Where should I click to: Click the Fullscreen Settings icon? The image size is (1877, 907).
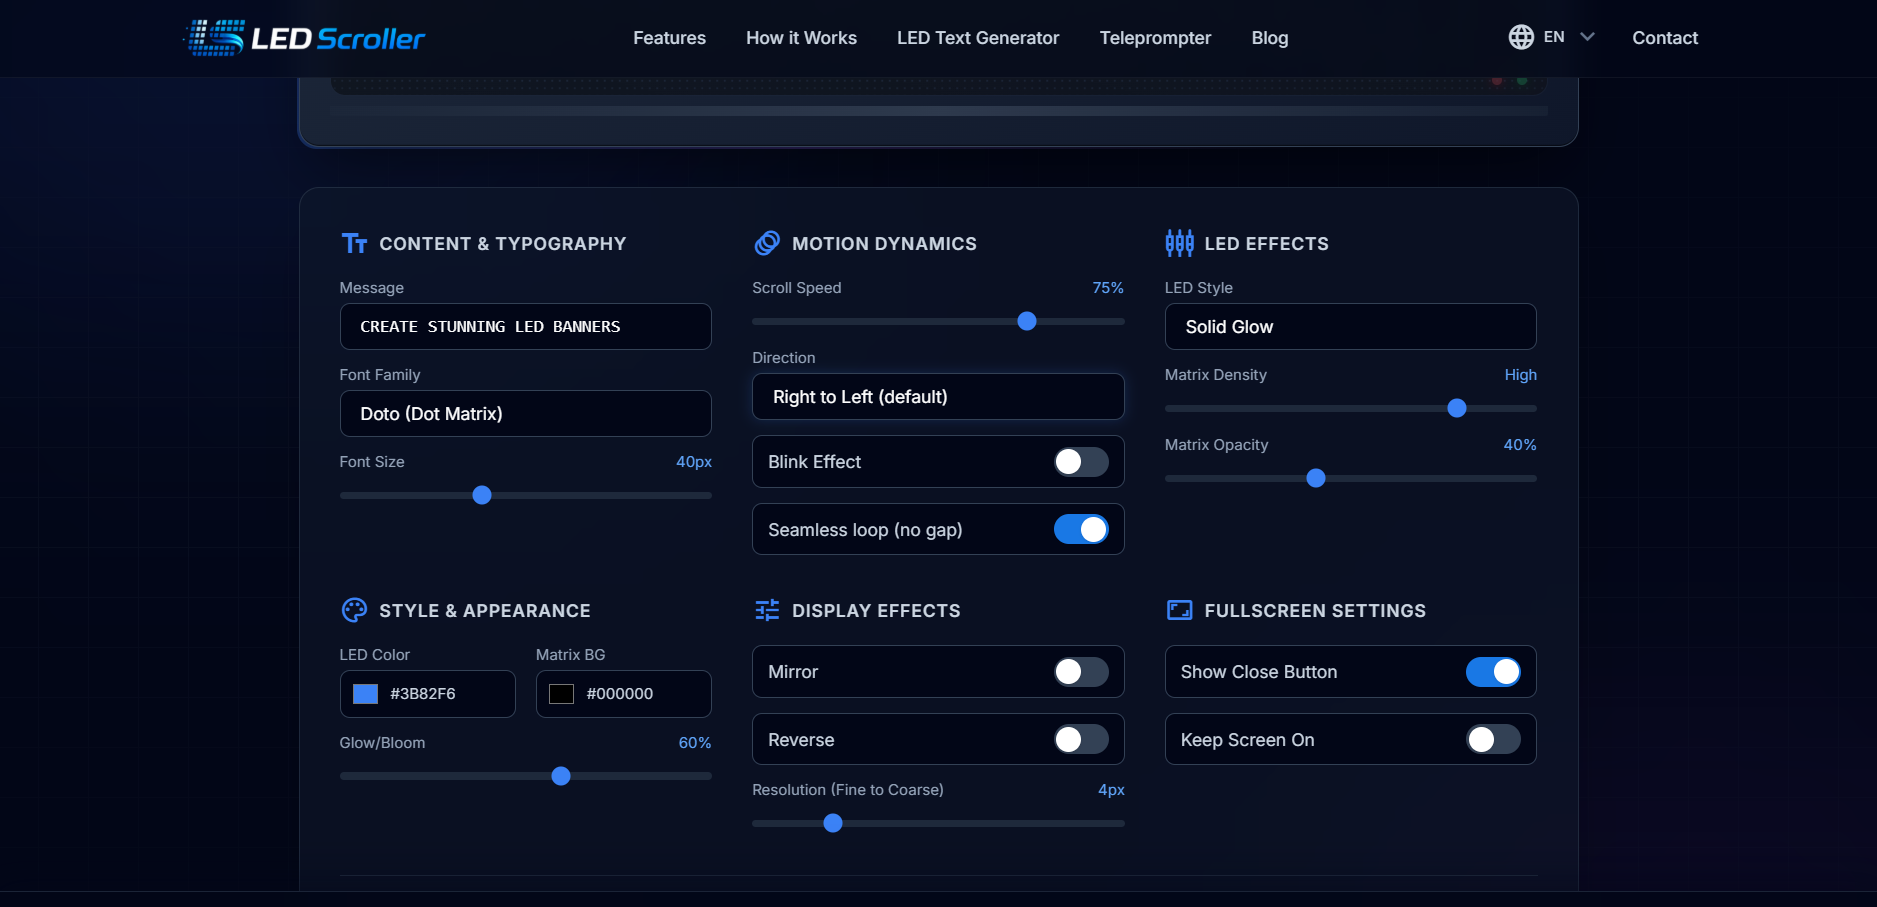[1179, 610]
